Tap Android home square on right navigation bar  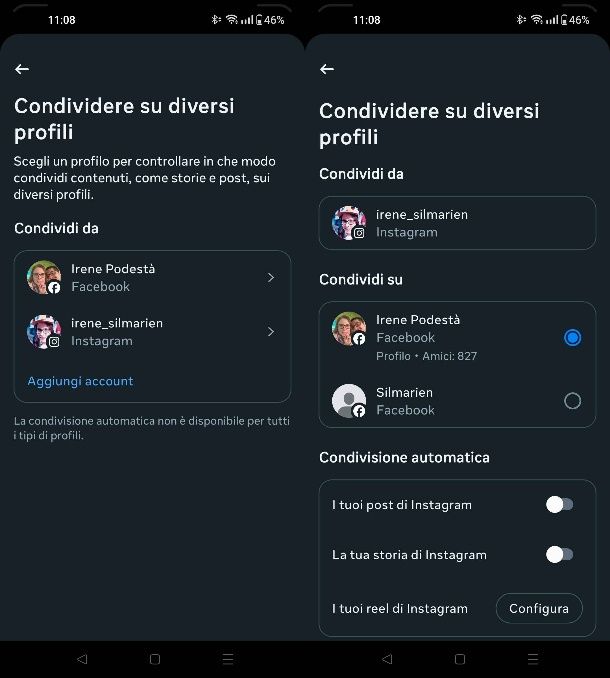460,659
